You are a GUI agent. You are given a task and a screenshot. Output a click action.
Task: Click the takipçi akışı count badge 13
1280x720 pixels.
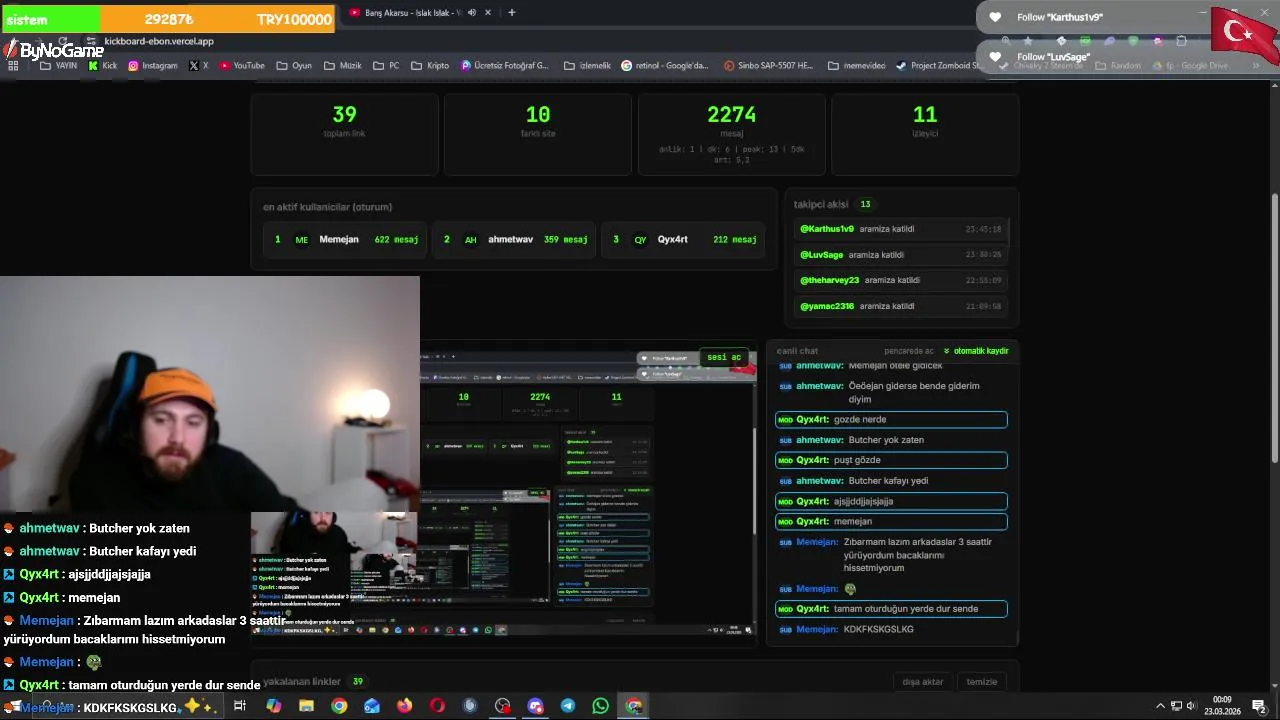pos(865,204)
